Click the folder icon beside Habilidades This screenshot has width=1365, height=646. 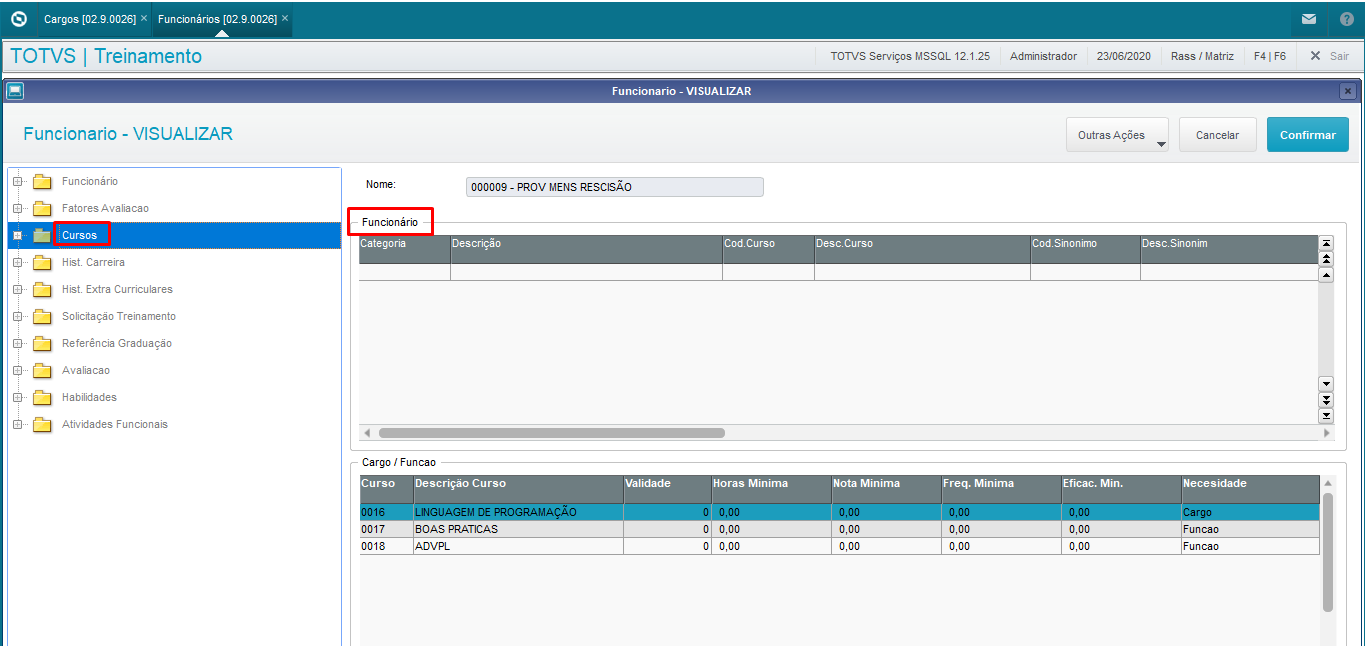pyautogui.click(x=42, y=397)
